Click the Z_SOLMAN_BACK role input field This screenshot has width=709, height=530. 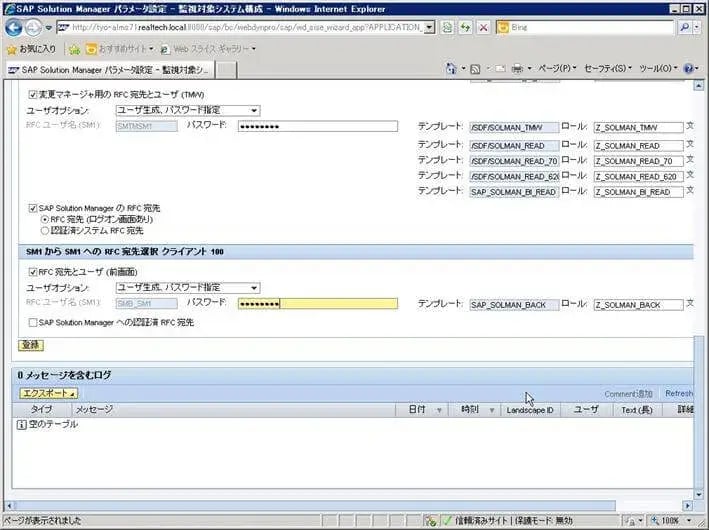pyautogui.click(x=638, y=305)
